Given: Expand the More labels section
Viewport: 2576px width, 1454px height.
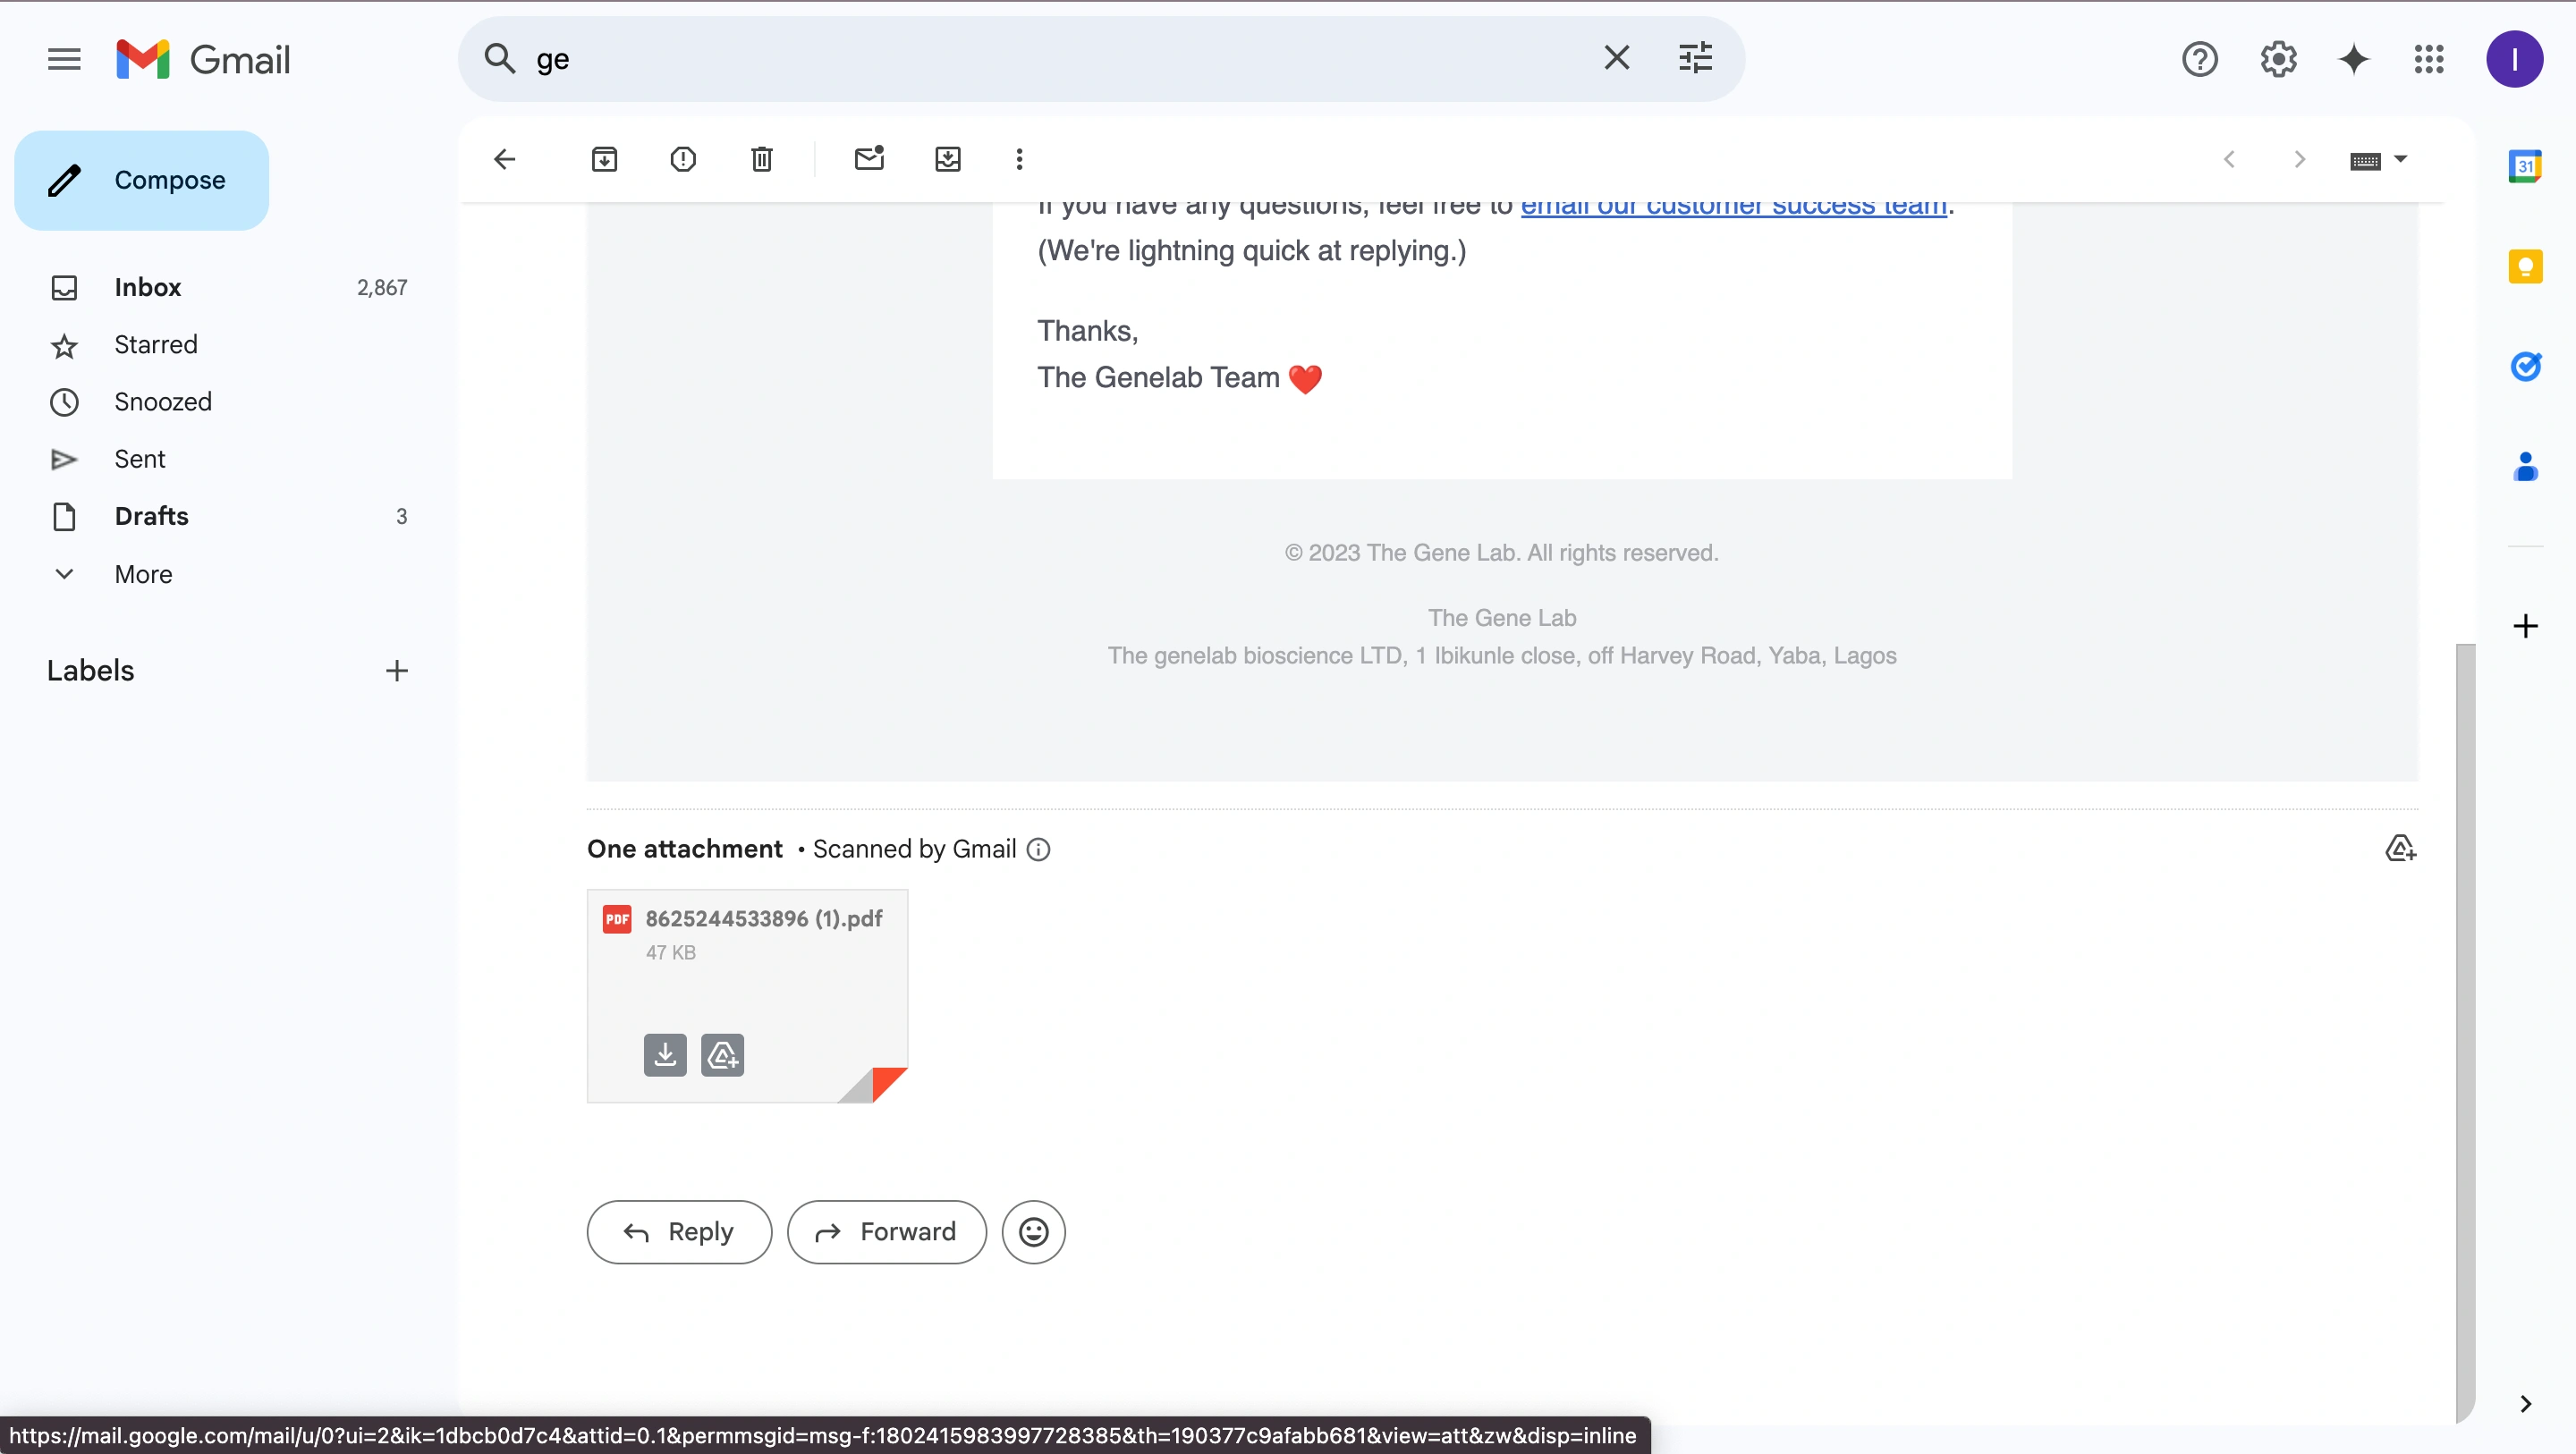Looking at the screenshot, I should (x=143, y=573).
